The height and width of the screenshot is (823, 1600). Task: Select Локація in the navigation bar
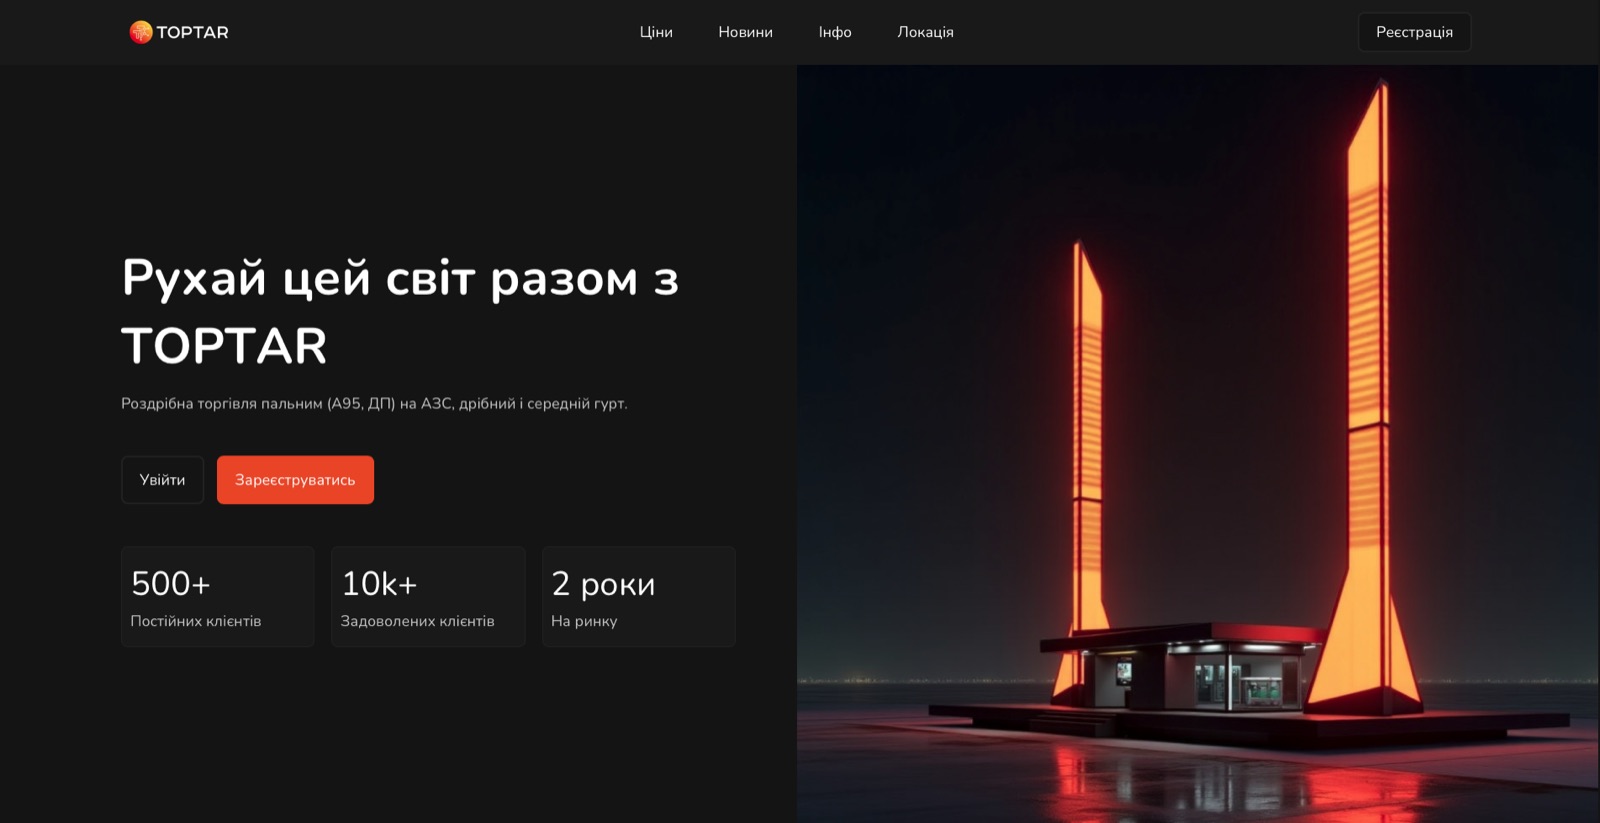point(925,32)
